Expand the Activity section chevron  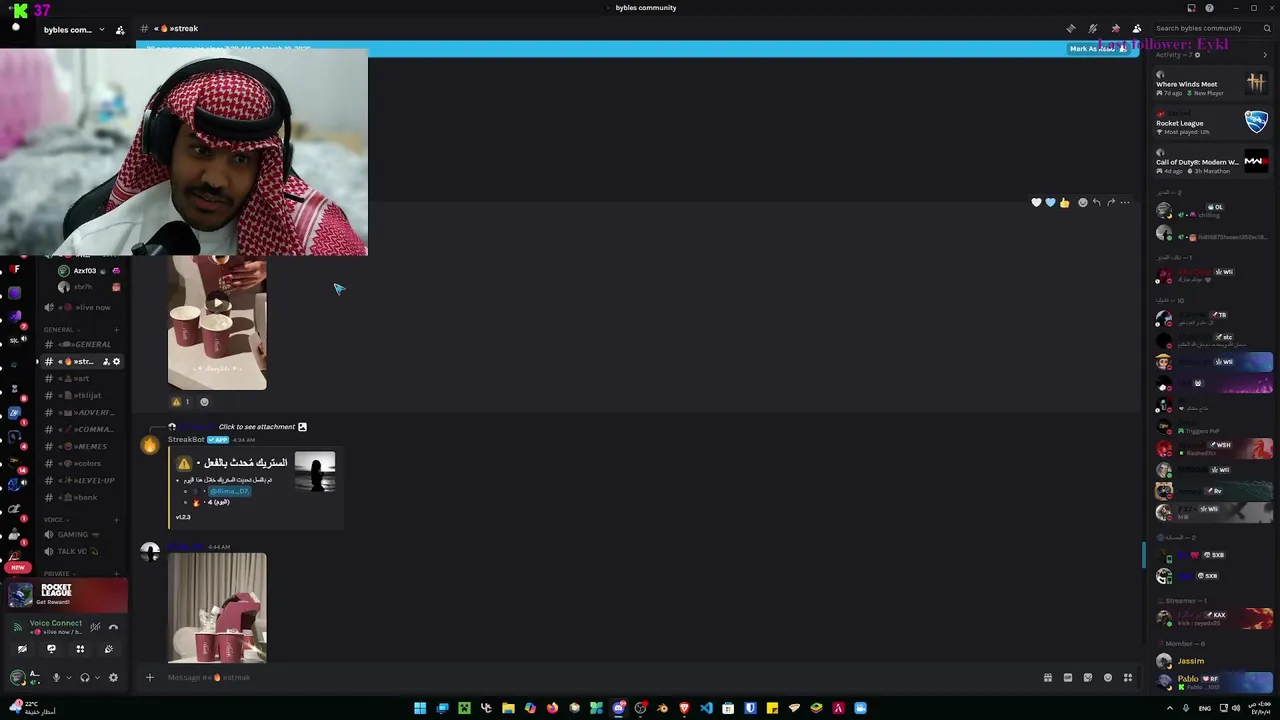pyautogui.click(x=1265, y=55)
